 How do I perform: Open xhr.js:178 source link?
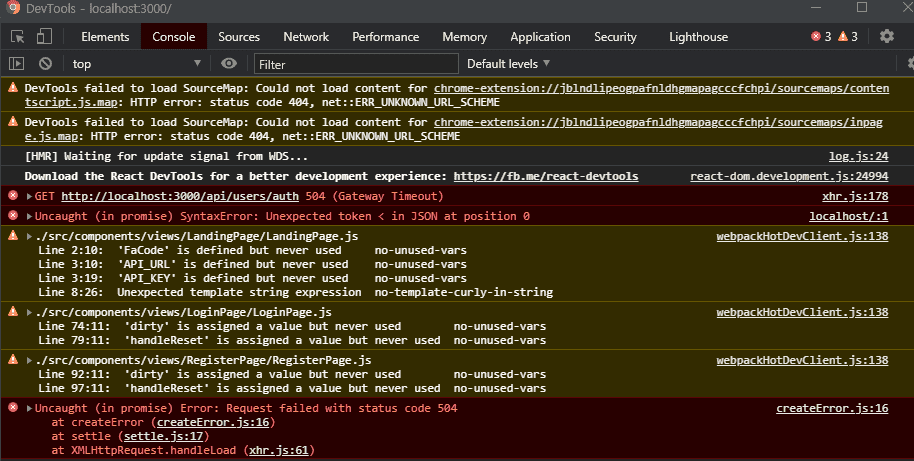click(x=855, y=196)
